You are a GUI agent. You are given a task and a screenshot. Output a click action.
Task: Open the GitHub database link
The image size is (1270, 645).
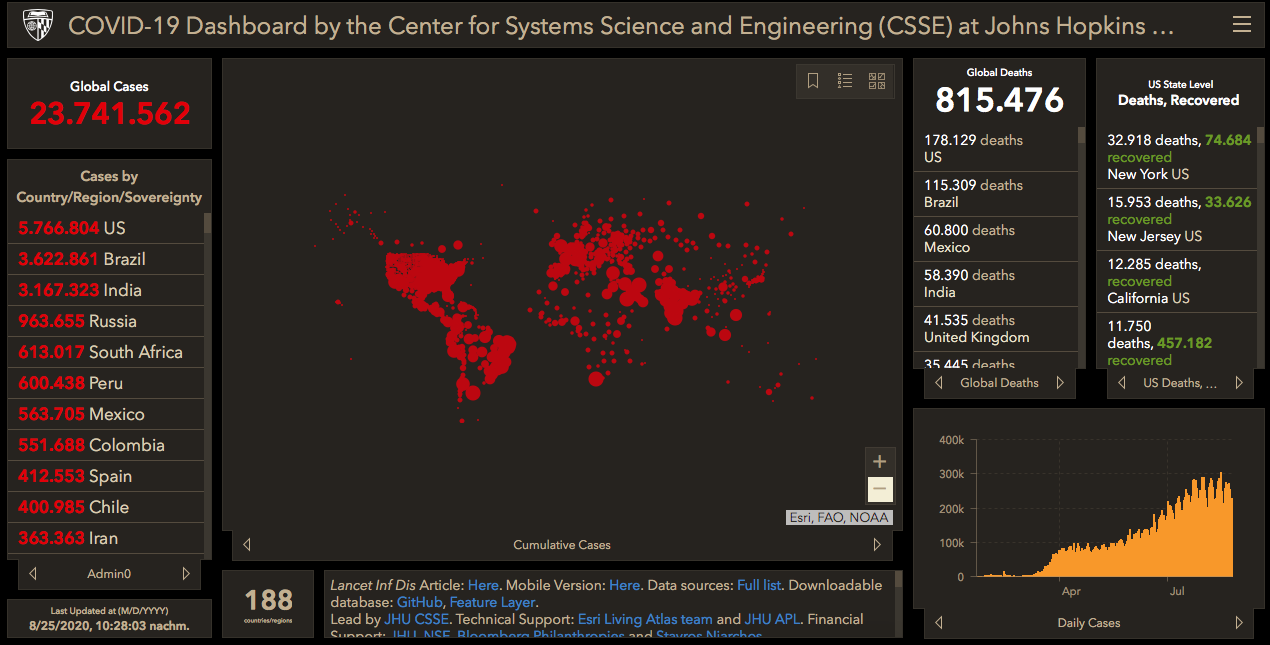(x=419, y=602)
